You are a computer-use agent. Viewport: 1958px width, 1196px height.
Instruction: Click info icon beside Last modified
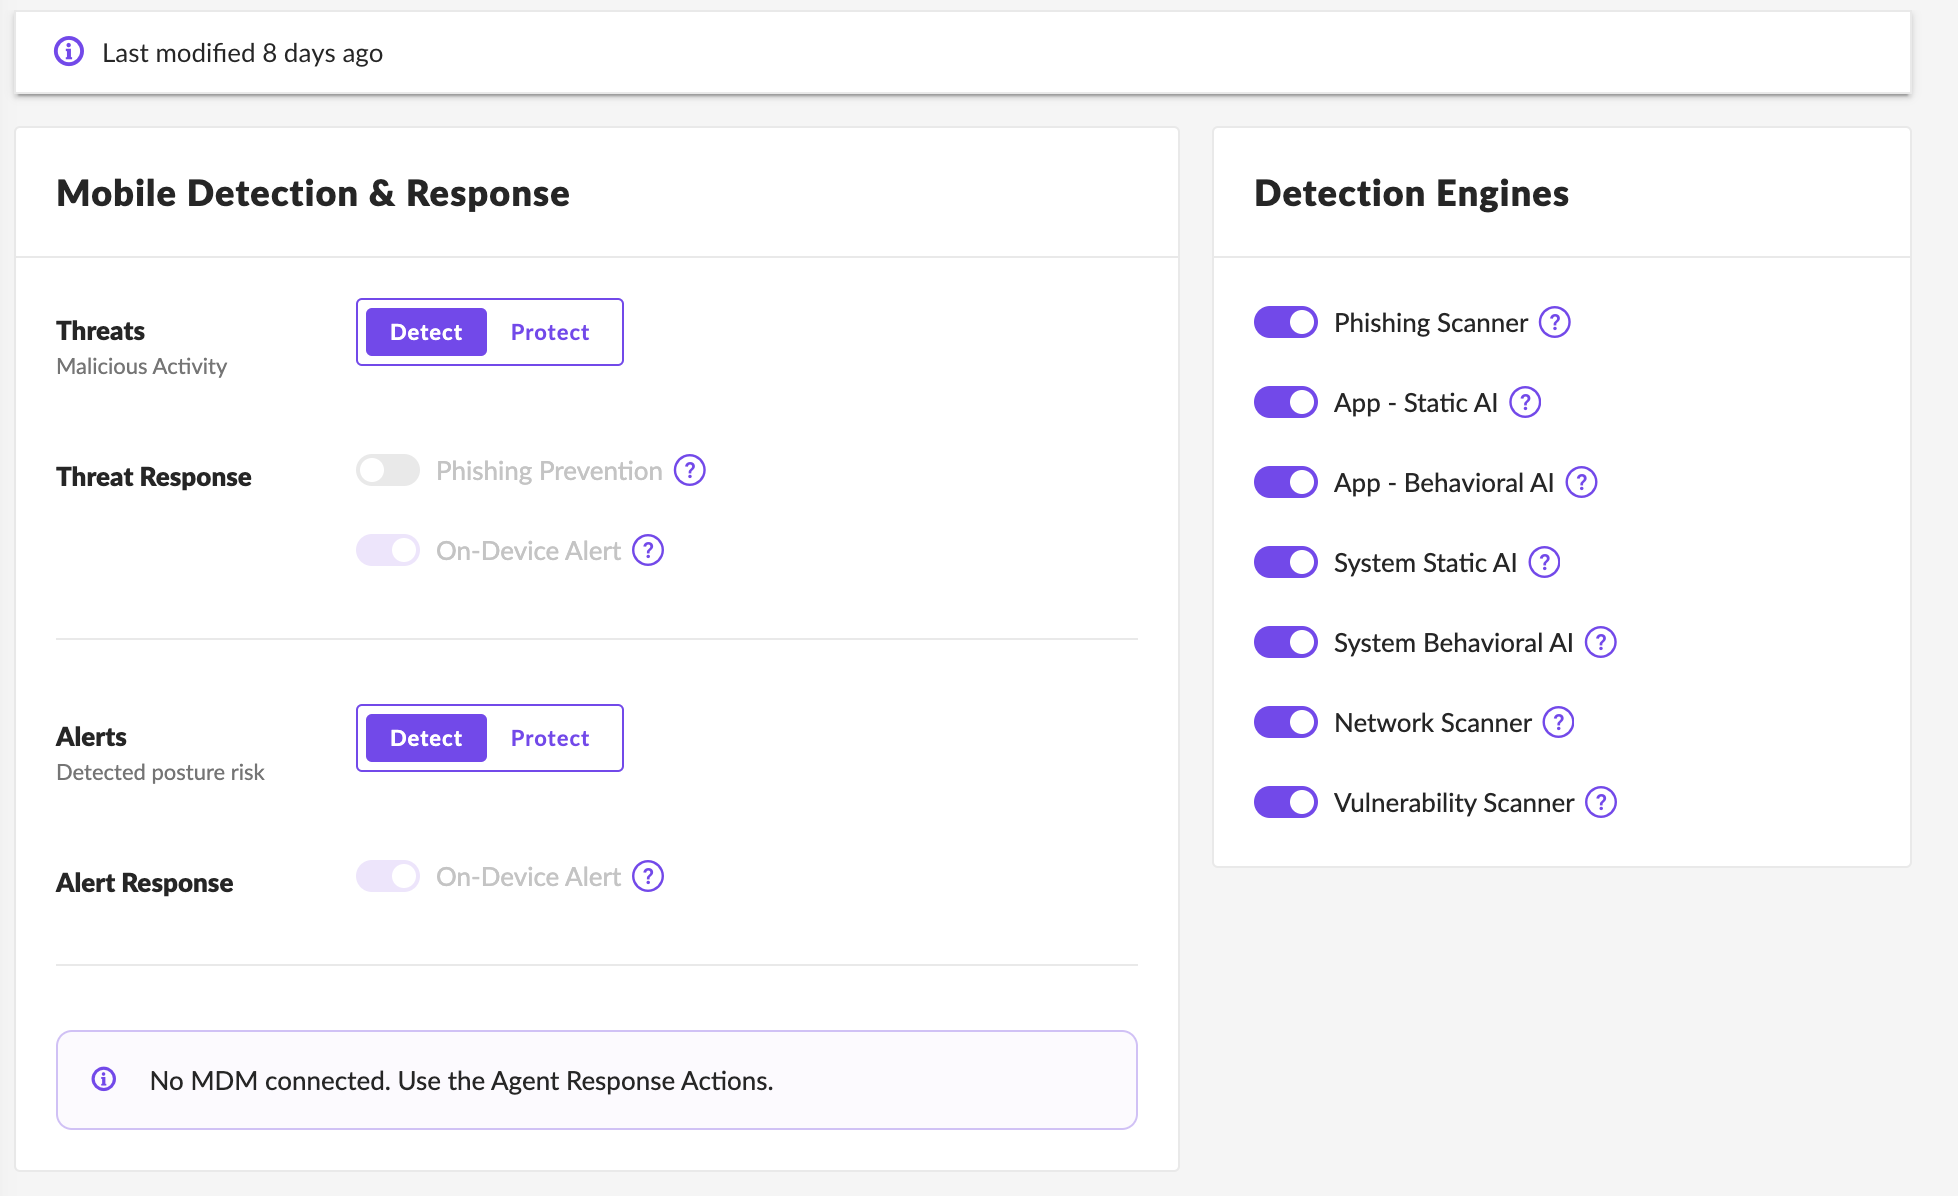pos(69,51)
